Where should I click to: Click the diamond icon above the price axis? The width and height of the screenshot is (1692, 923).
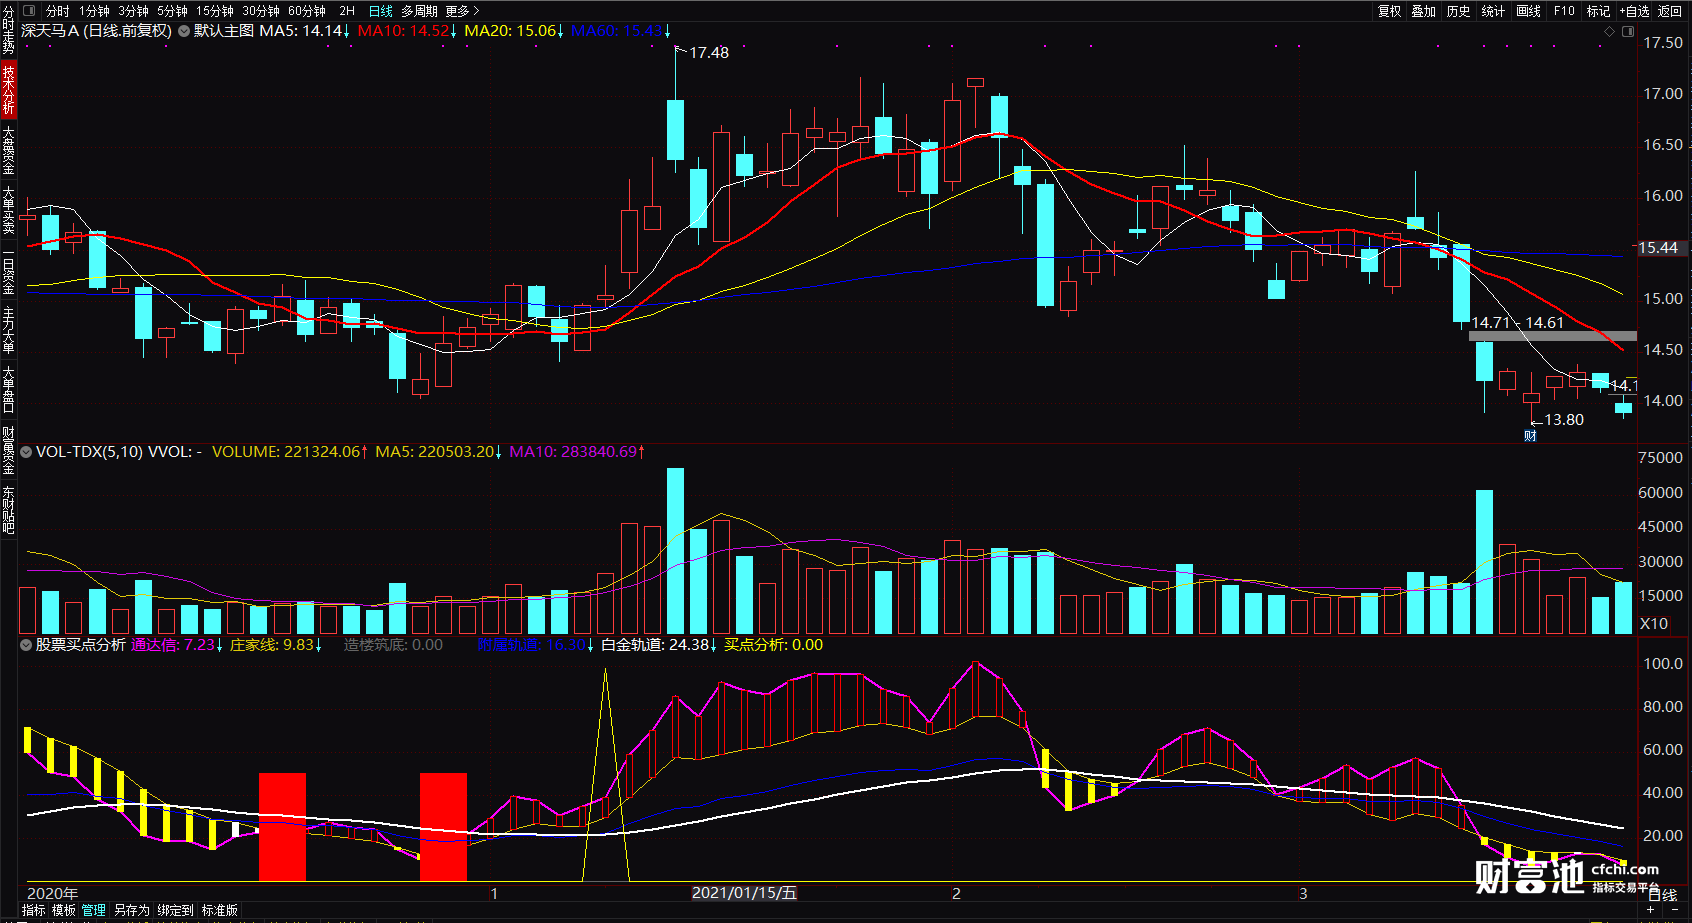tap(1609, 32)
